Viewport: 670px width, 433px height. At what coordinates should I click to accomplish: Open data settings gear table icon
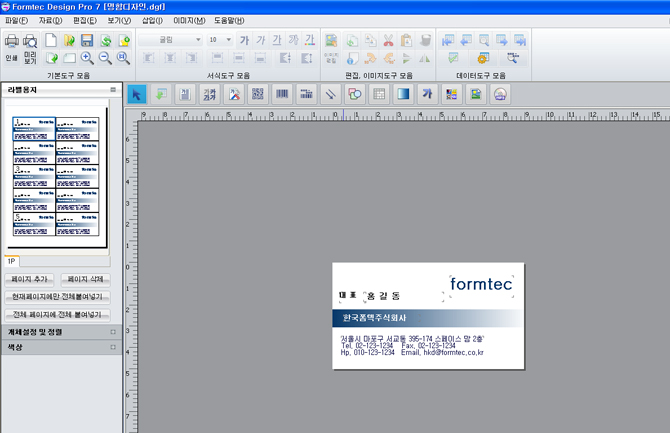[483, 58]
